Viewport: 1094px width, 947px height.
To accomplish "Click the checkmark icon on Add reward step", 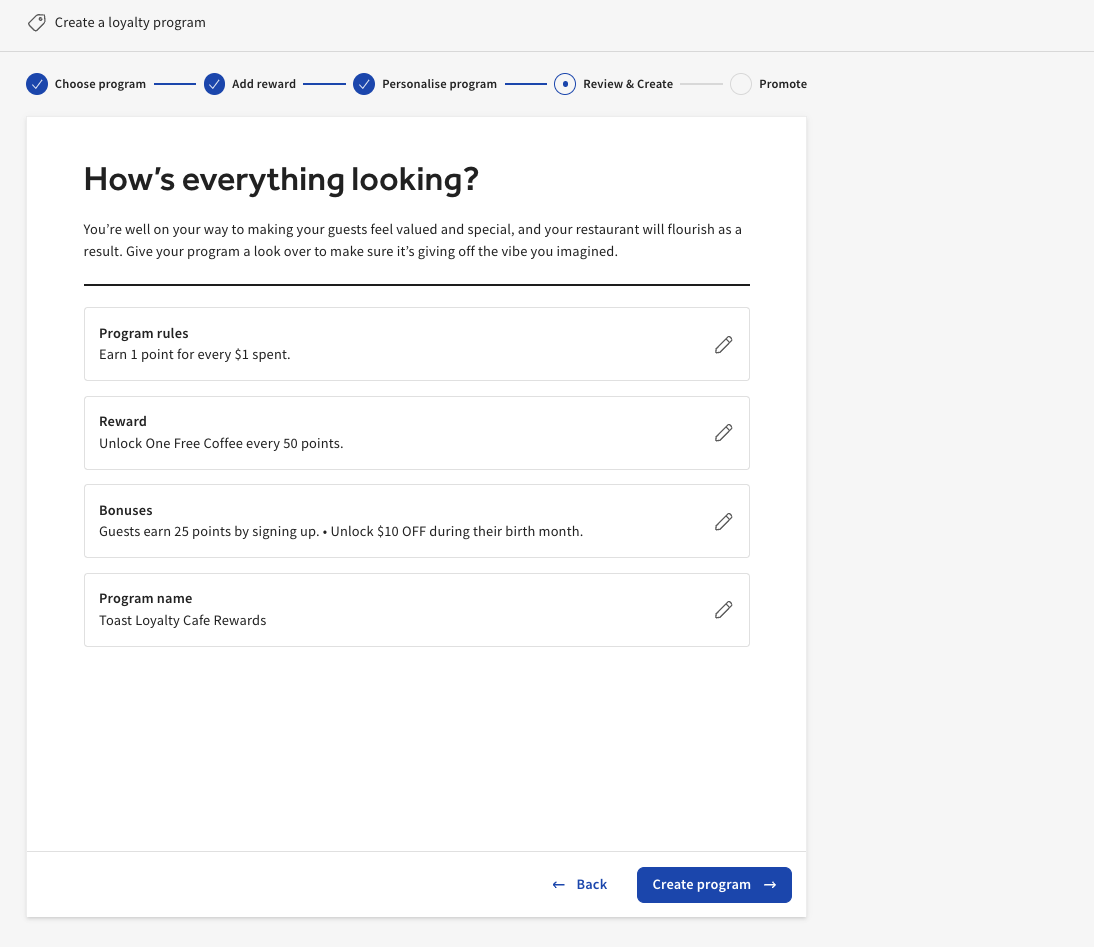I will pyautogui.click(x=214, y=84).
